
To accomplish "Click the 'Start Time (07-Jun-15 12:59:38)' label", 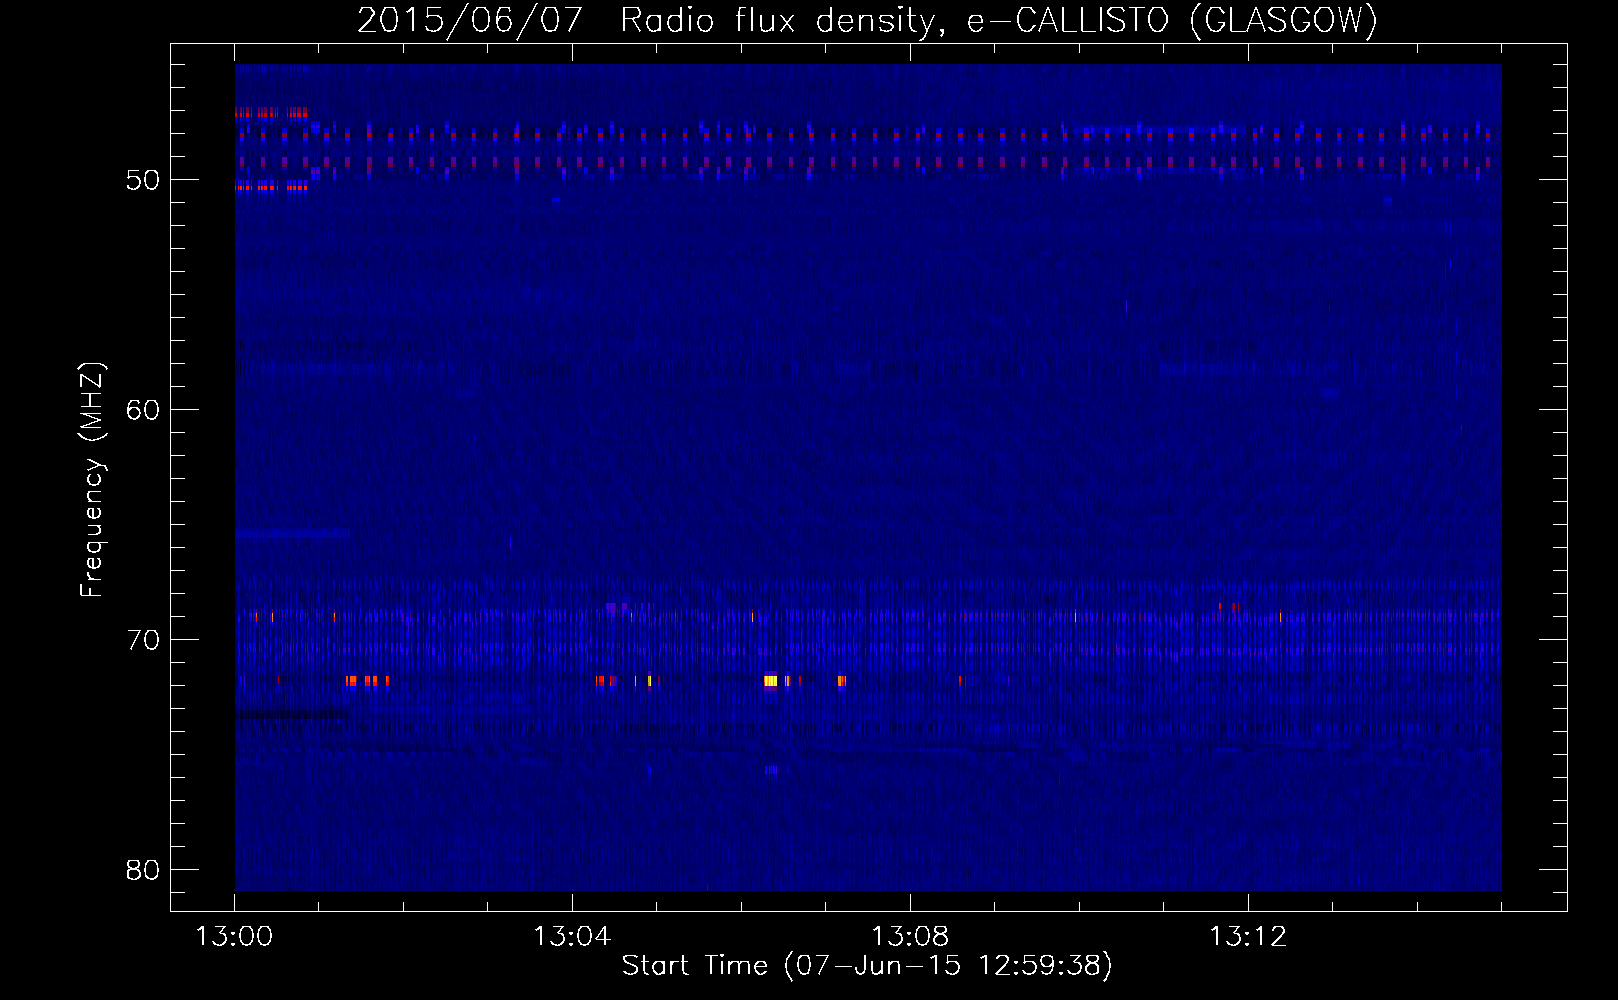I will point(867,965).
